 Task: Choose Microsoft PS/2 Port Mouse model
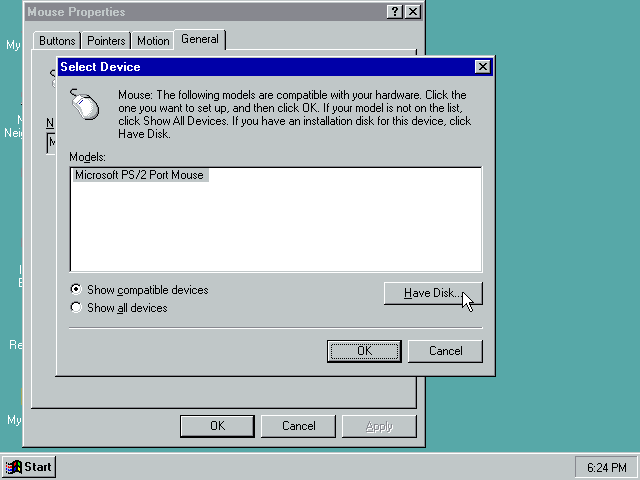tap(139, 175)
